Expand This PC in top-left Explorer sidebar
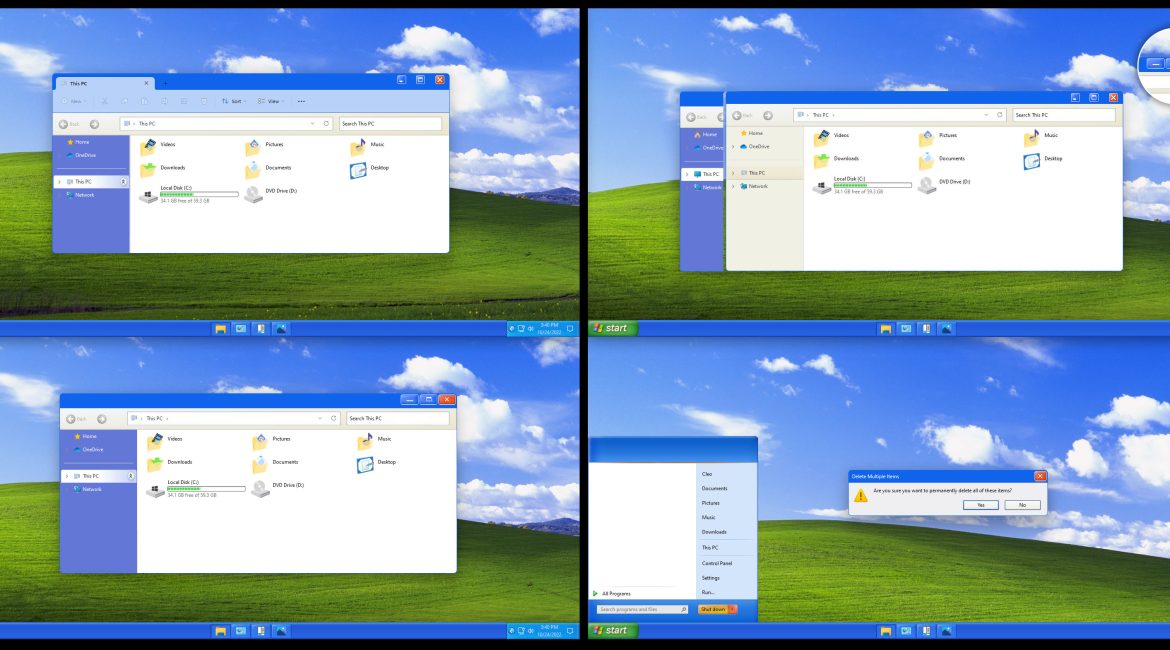Screen dimensions: 1170x650 pyautogui.click(x=60, y=182)
